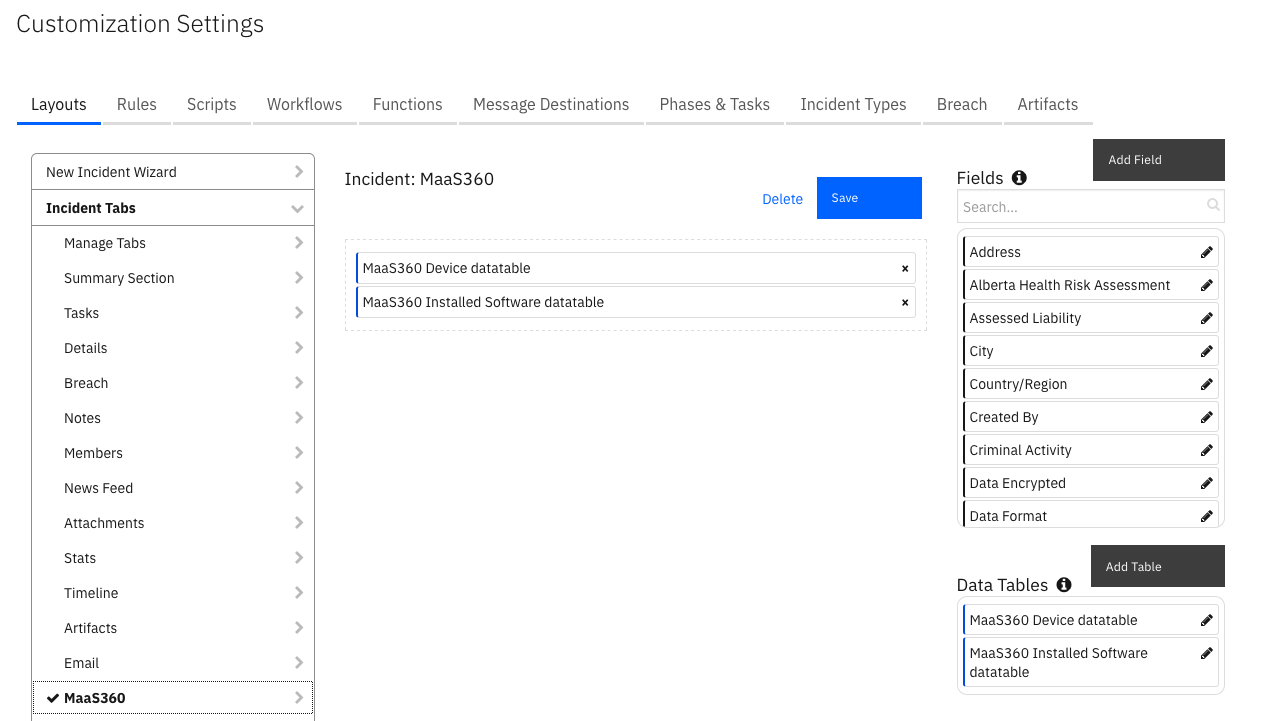Remove MaaS360 Device datatable from layout
Viewport: 1280px width, 721px height.
[905, 269]
